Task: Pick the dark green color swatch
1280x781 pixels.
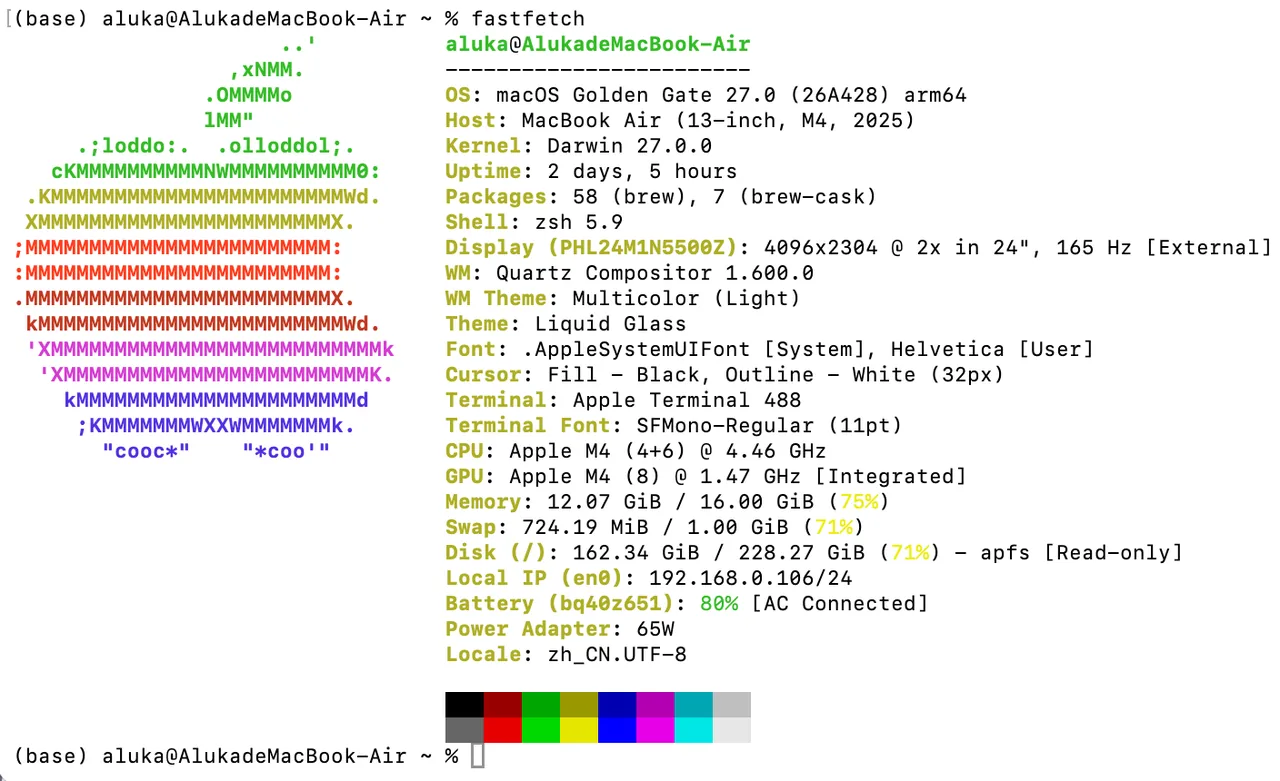Action: click(541, 704)
